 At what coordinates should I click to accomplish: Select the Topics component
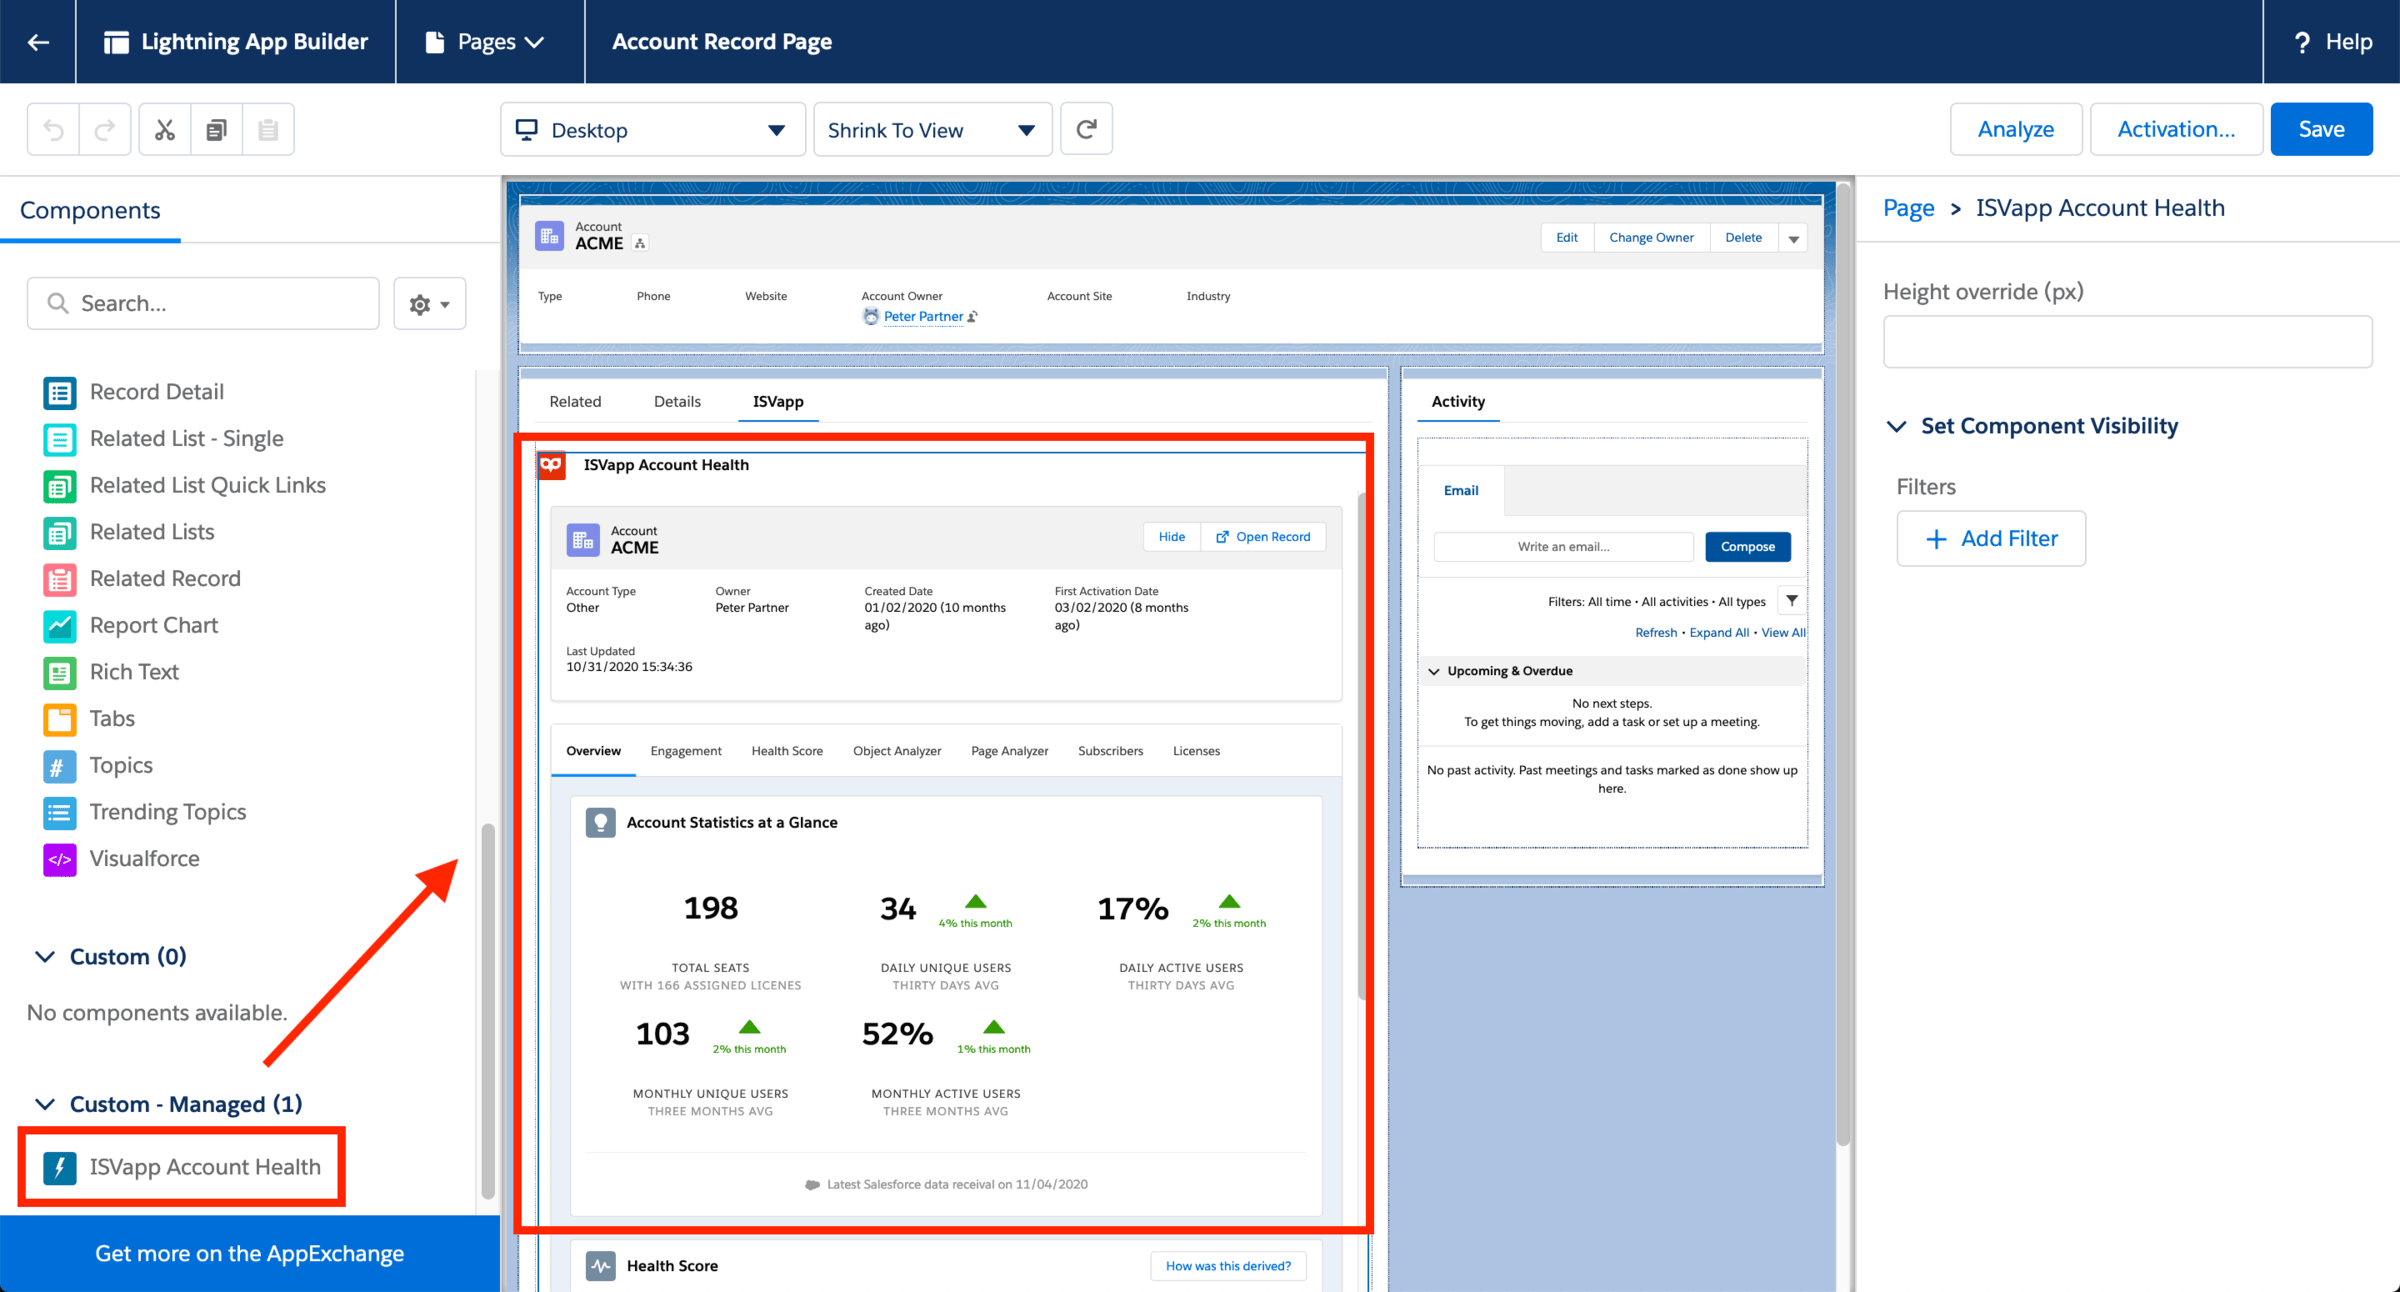(x=98, y=766)
